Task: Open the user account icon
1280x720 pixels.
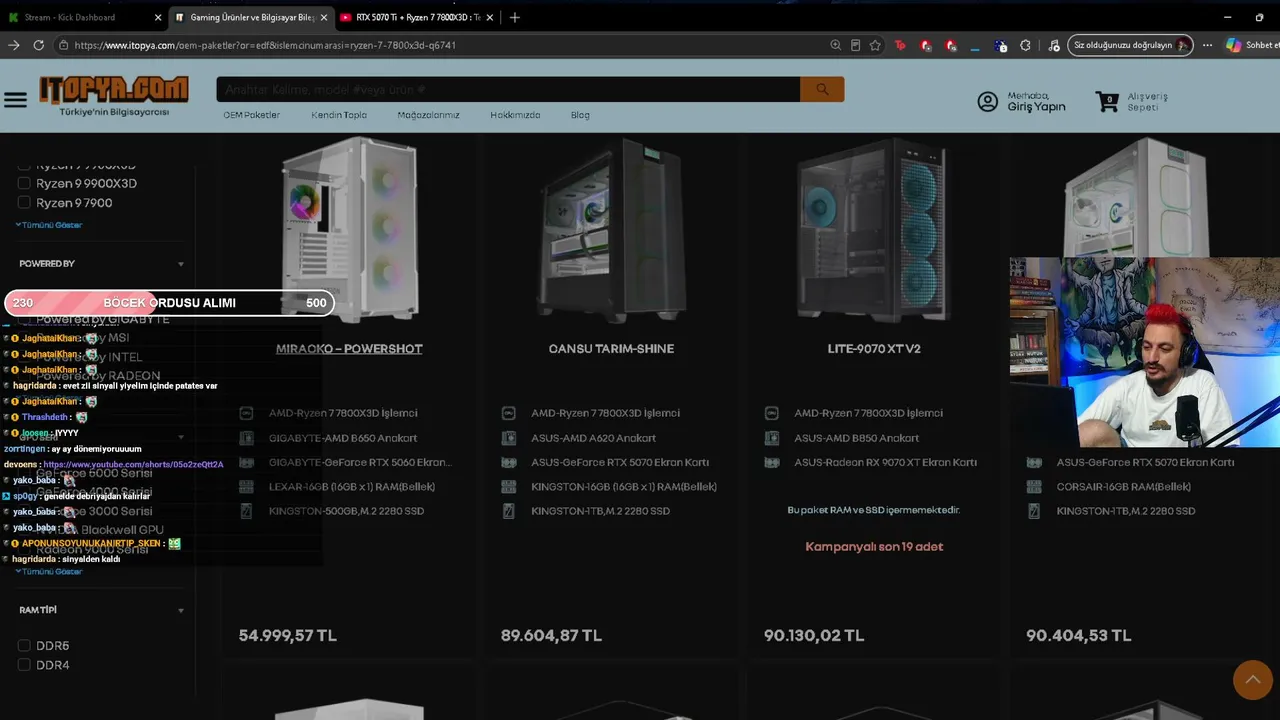Action: point(988,101)
